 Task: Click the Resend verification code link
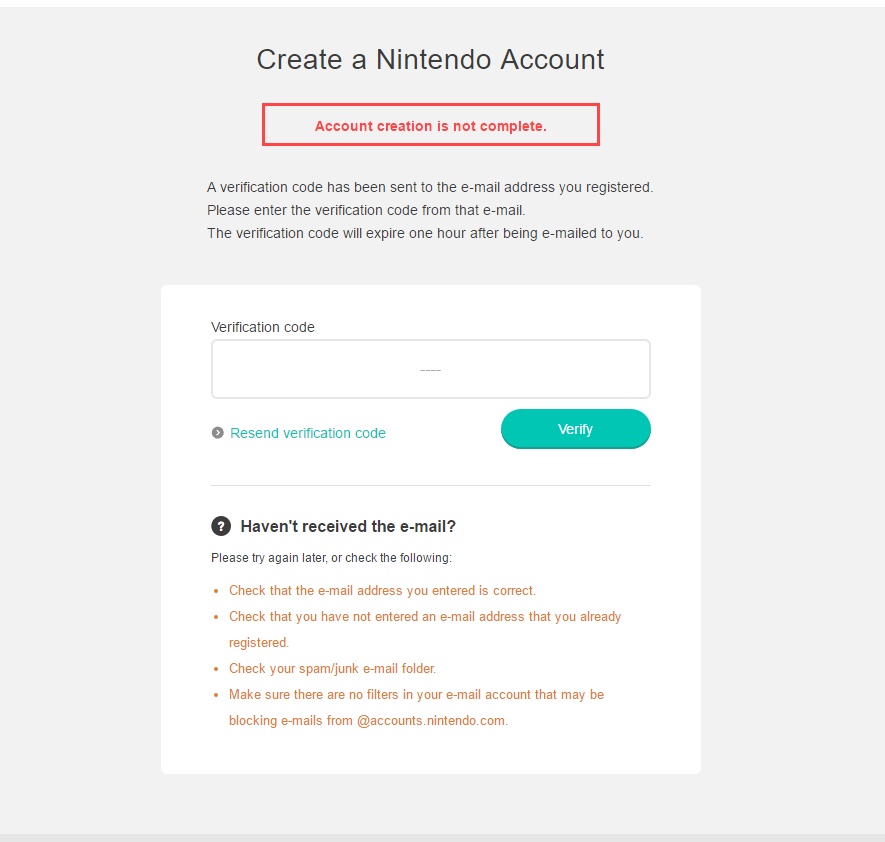[x=307, y=433]
